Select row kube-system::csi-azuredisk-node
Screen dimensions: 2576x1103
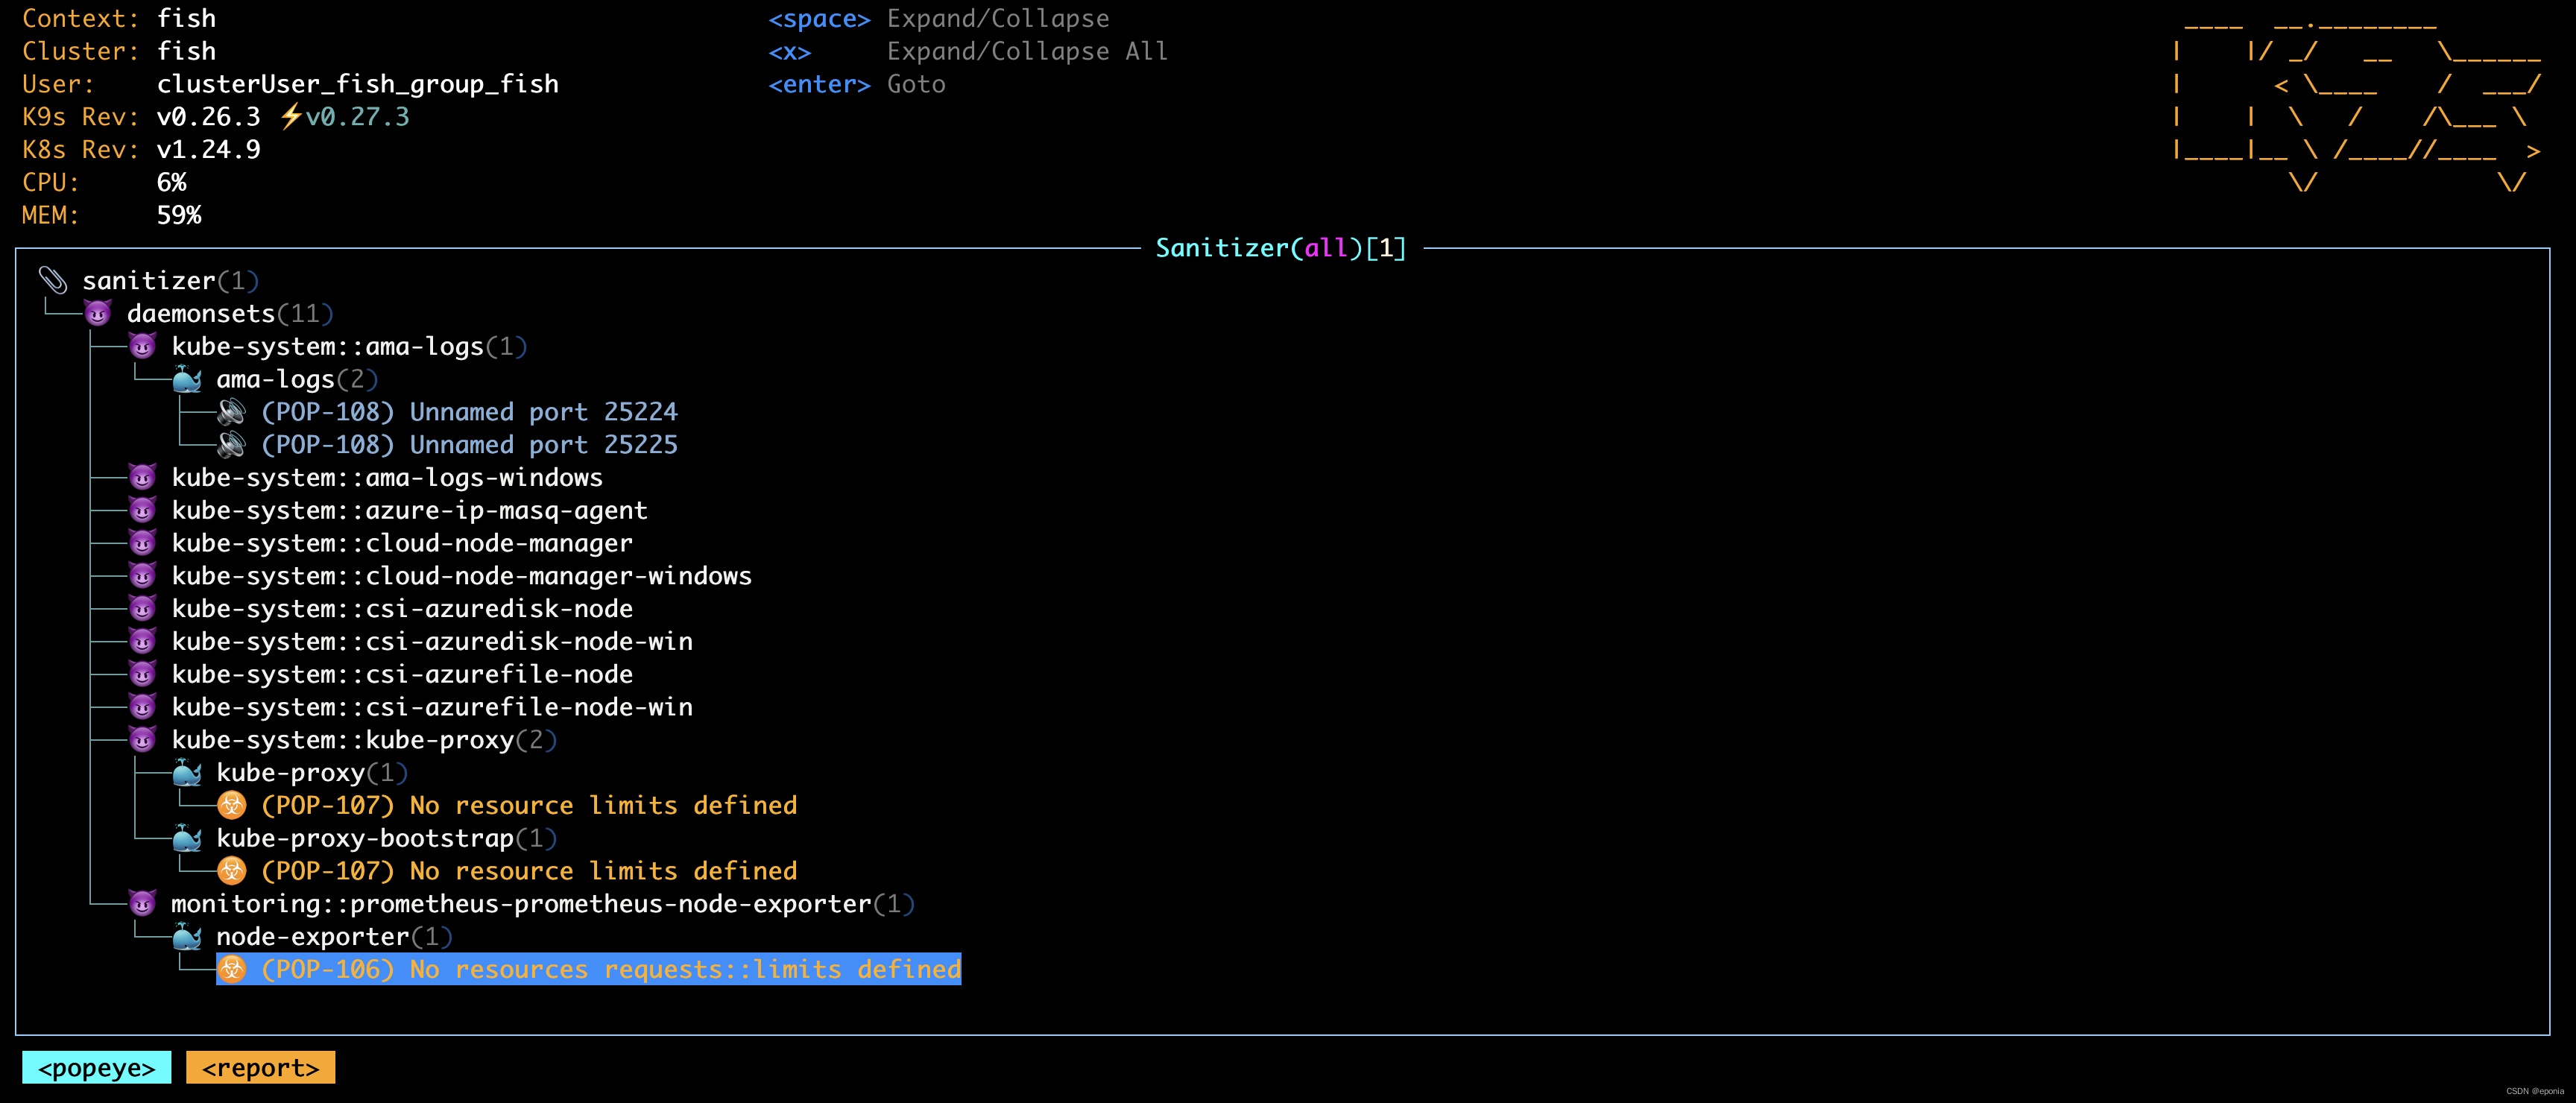click(402, 609)
